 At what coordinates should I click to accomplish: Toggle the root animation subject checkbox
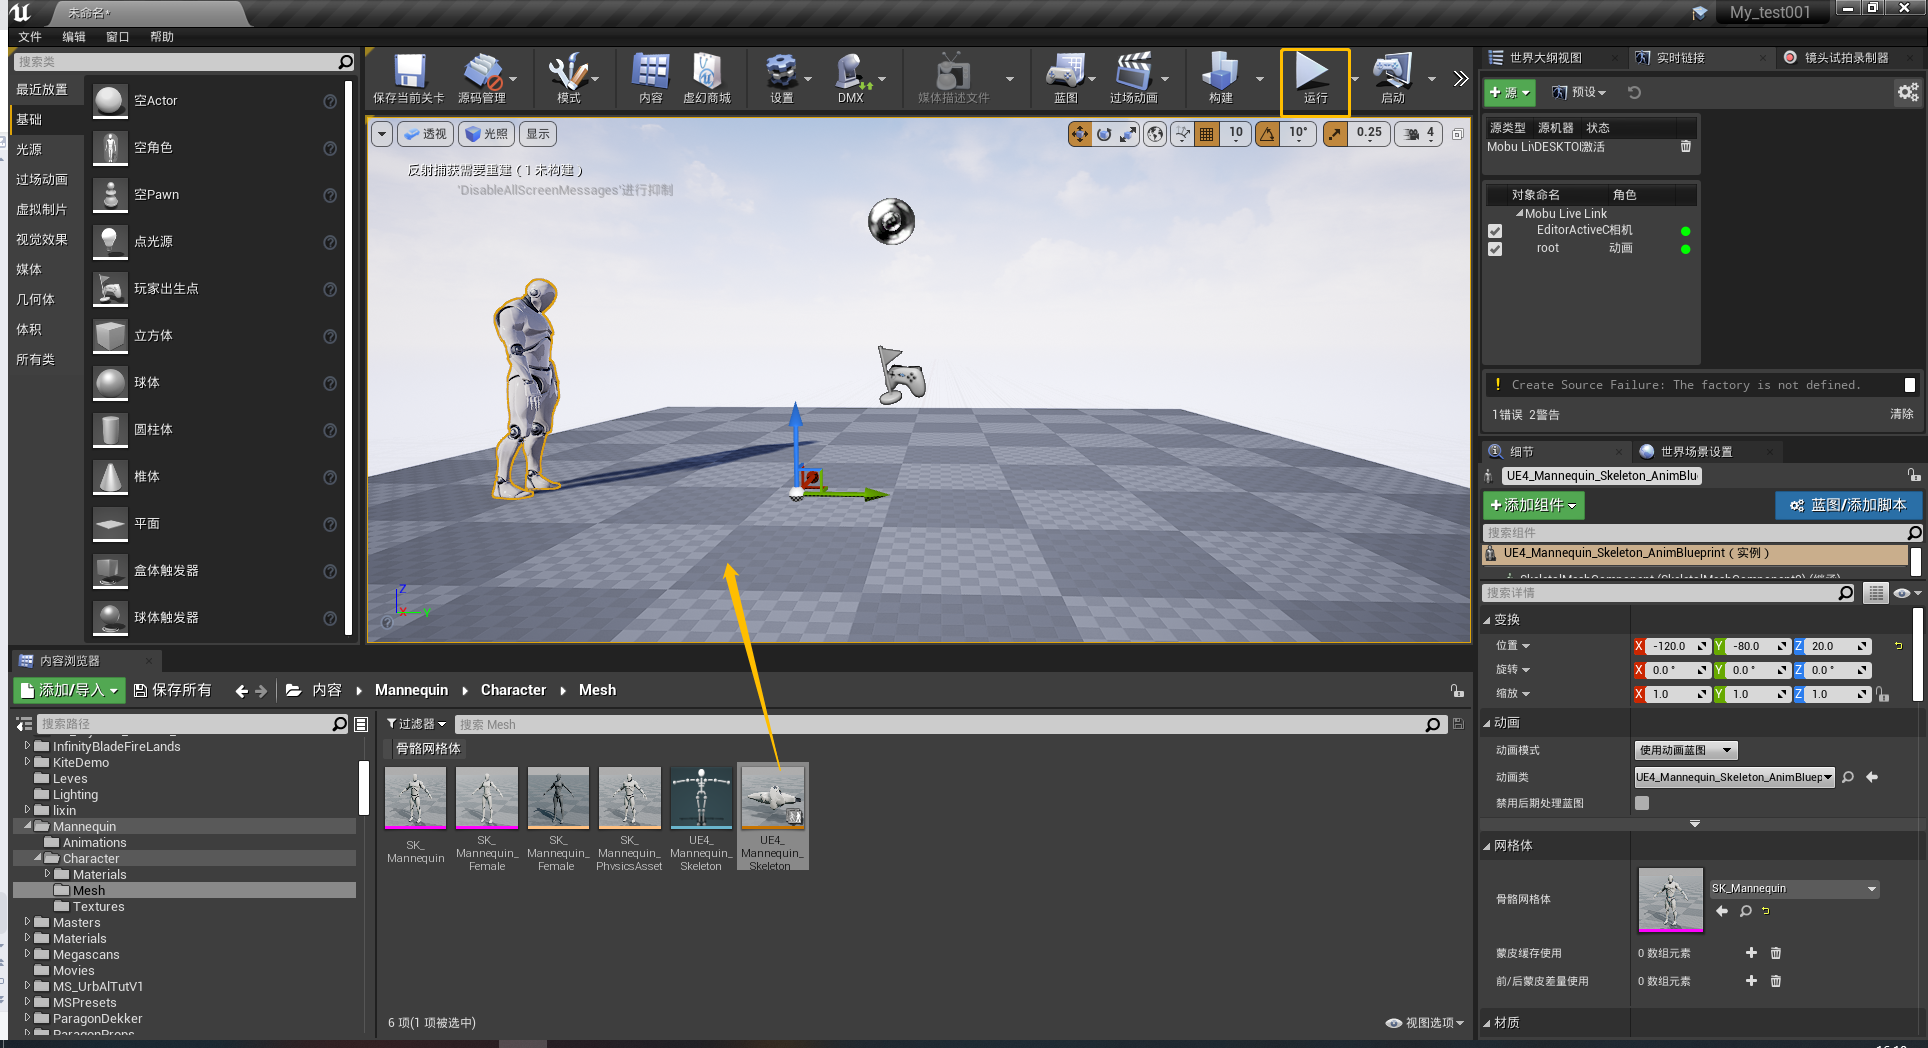[1495, 249]
